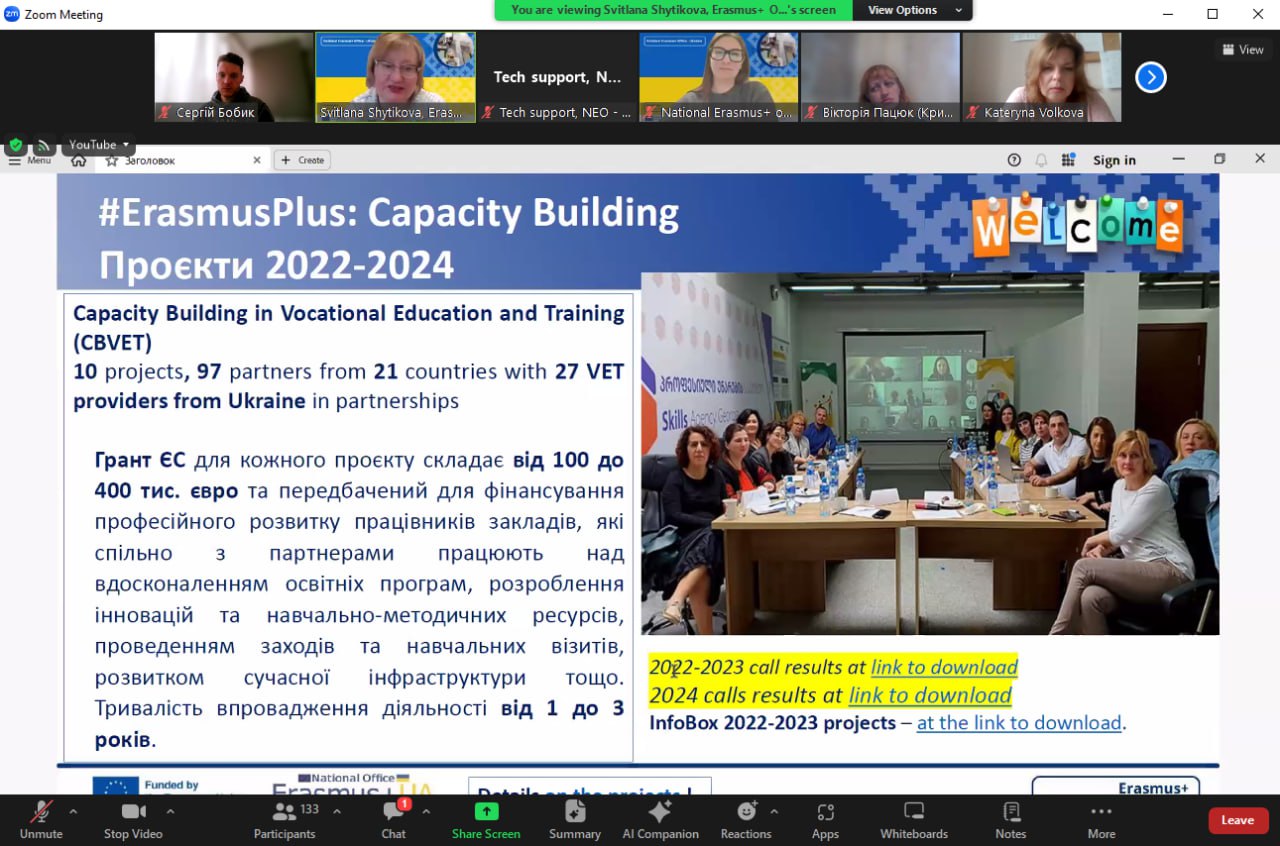Select National Erasmus+ office video thumbnail
Screen dimensions: 1280x846
[x=719, y=77]
